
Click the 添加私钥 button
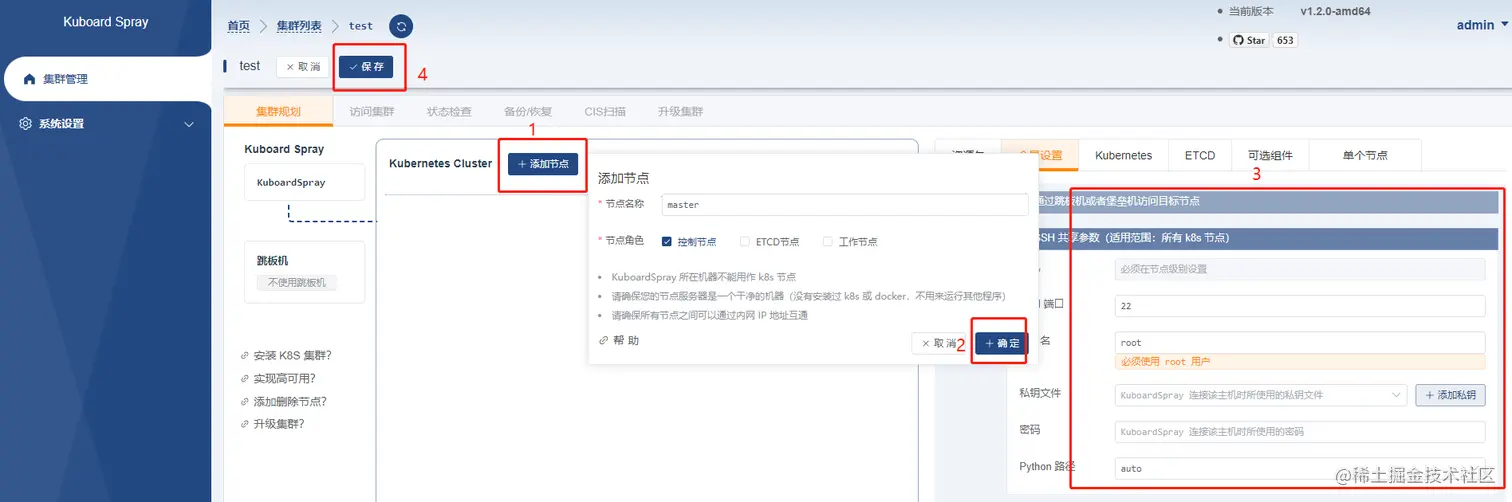click(1450, 395)
